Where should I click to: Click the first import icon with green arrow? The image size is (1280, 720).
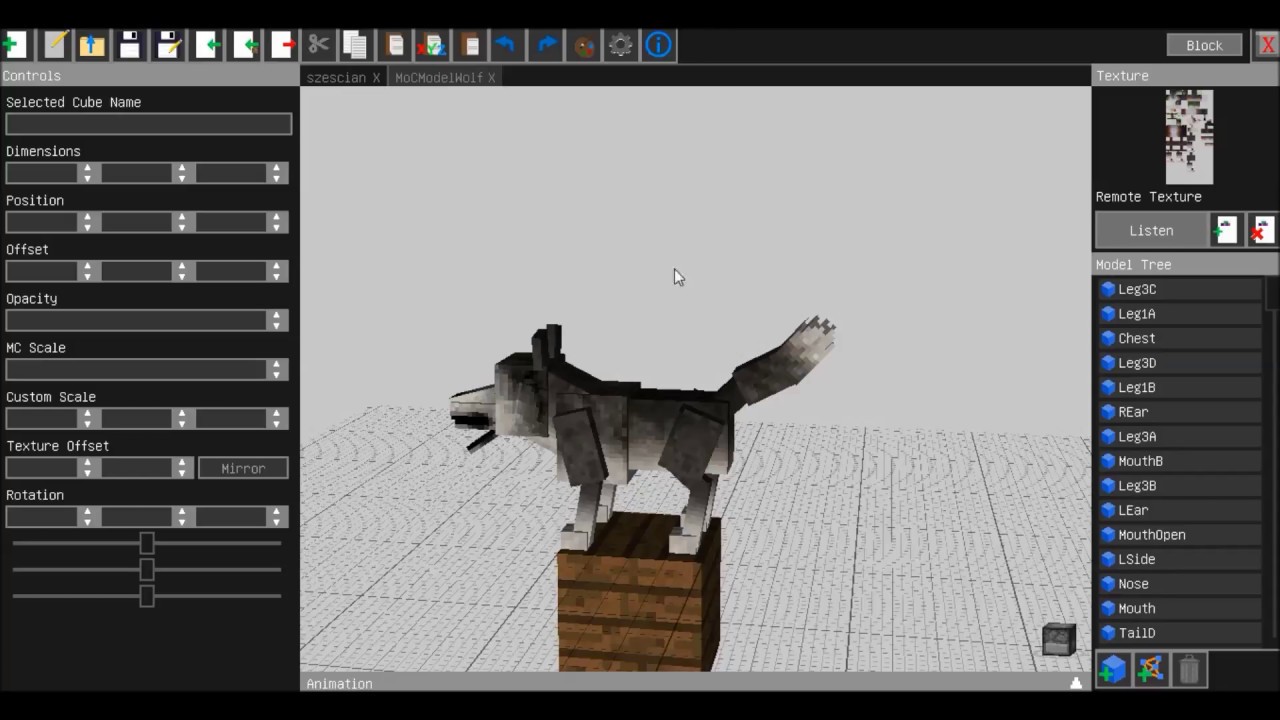208,45
